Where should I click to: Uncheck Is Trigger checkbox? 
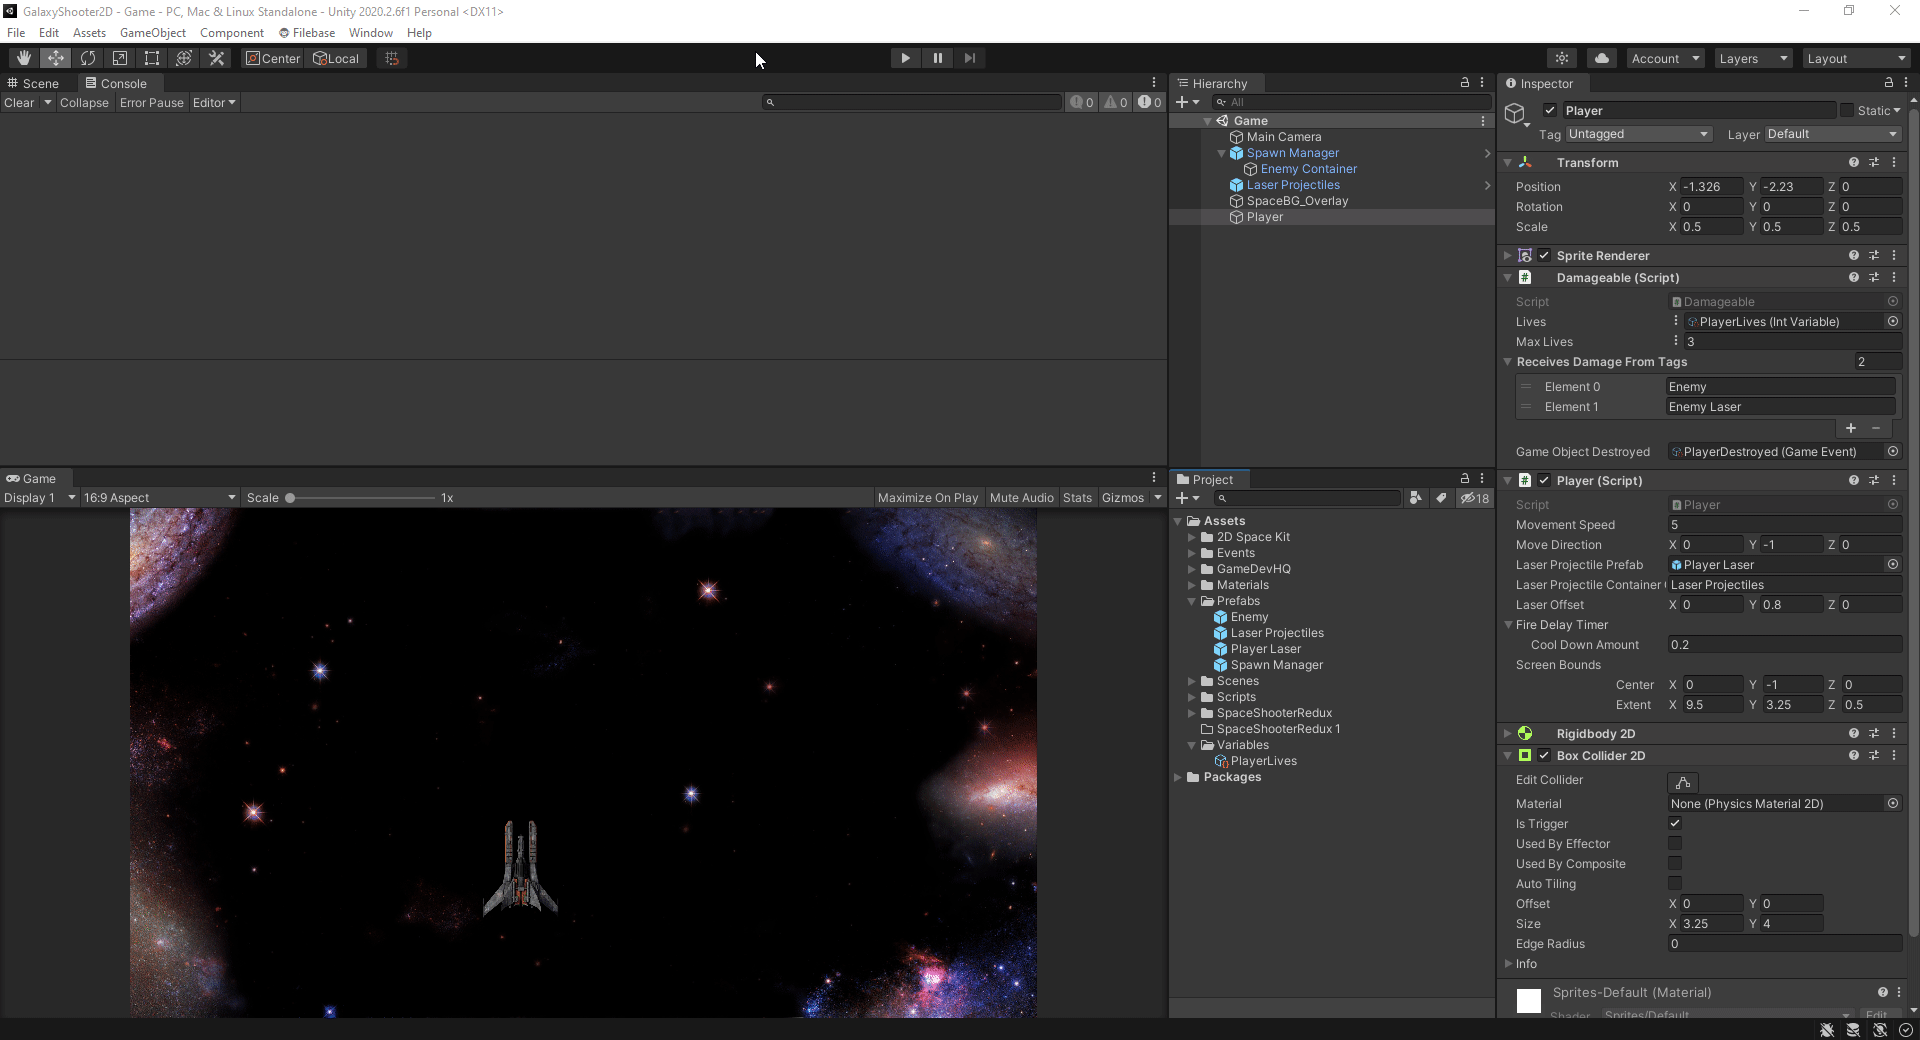click(1675, 823)
